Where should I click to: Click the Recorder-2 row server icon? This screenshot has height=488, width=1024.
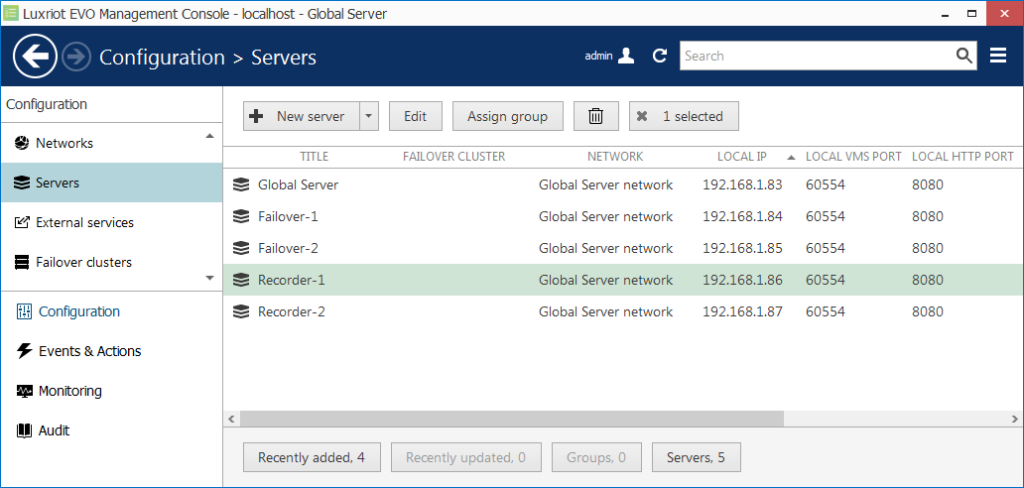(x=241, y=312)
